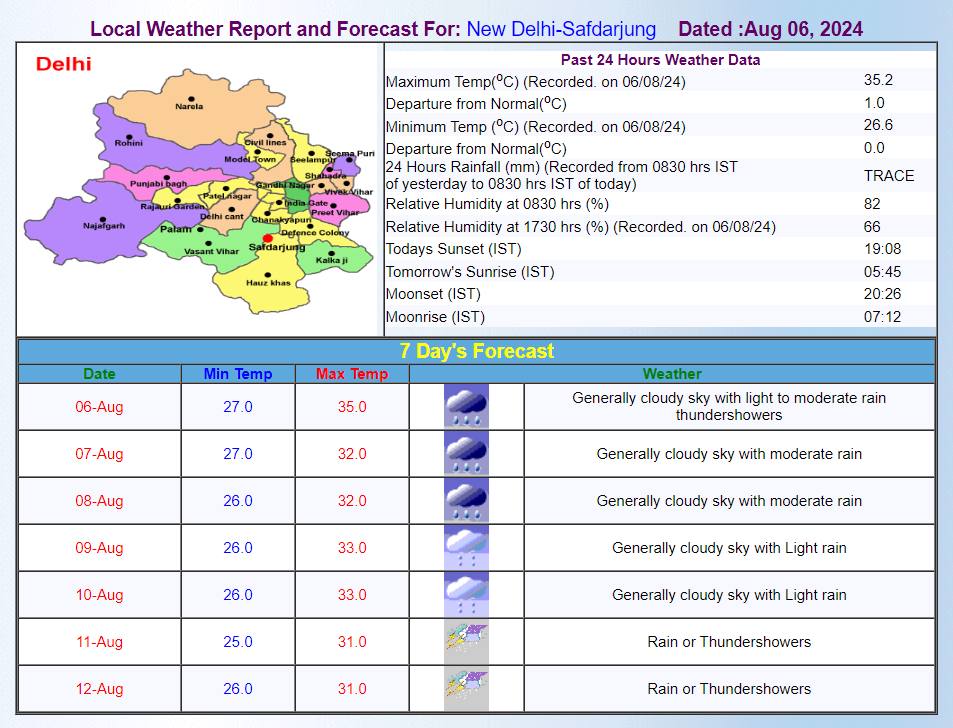
Task: Click the Weather column header
Action: [x=672, y=374]
